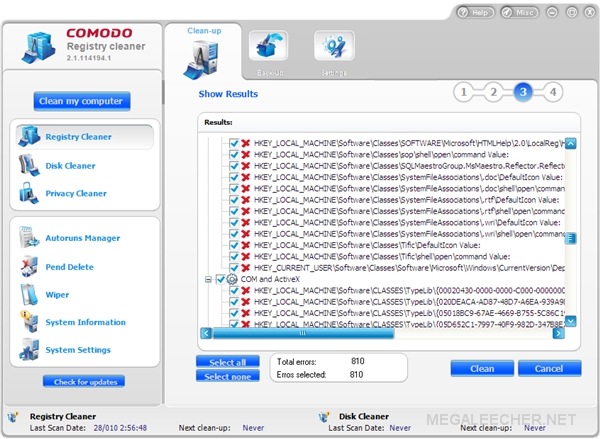Select Disk Cleaner in the sidebar
Image resolution: width=600 pixels, height=439 pixels.
(70, 166)
